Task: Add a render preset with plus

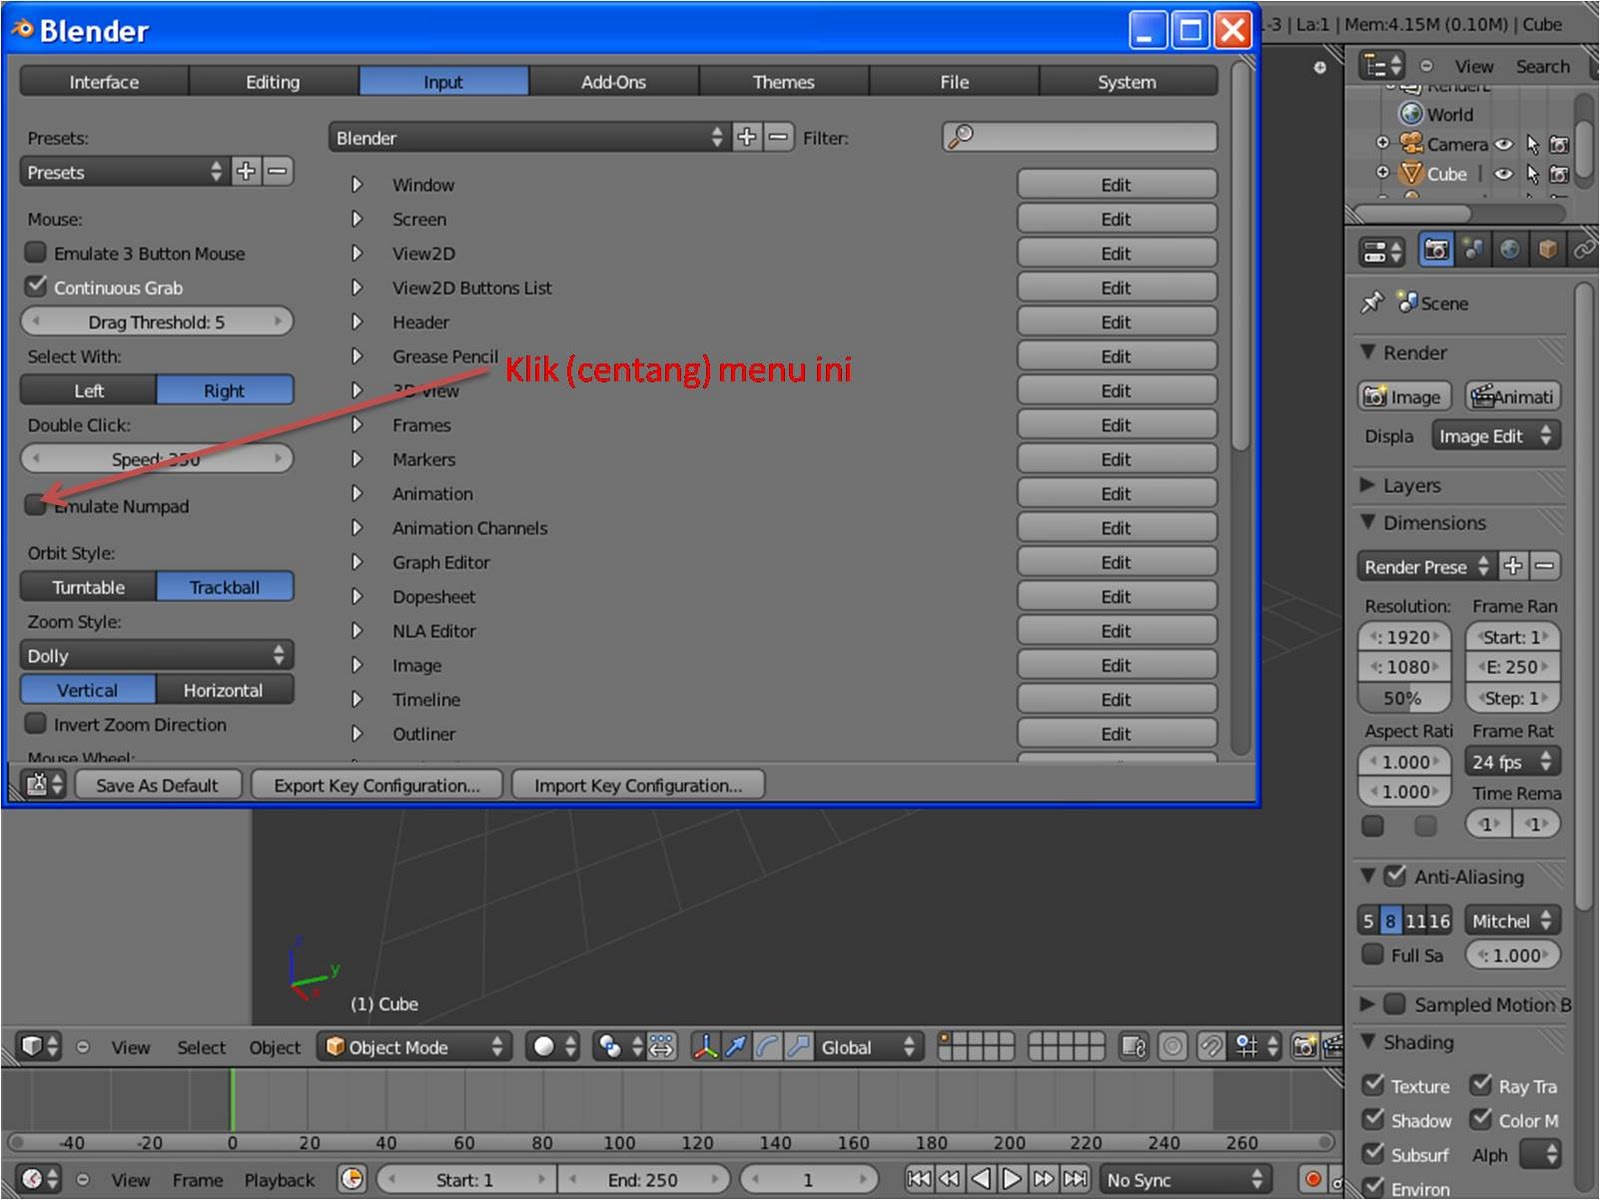Action: 1513,566
